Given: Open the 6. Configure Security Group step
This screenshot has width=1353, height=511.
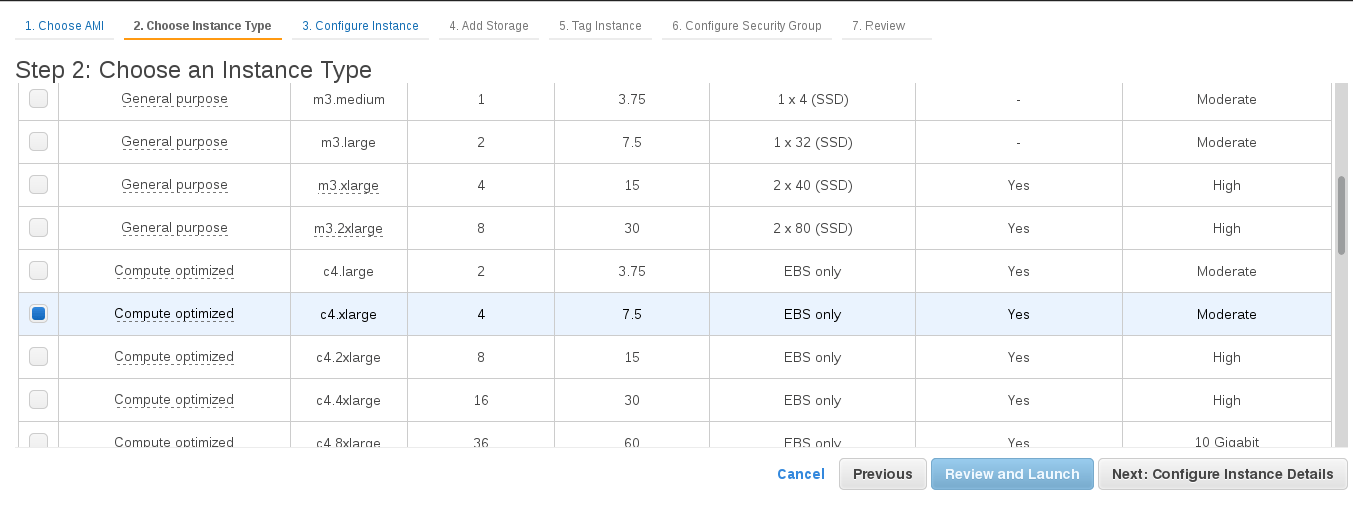Looking at the screenshot, I should point(747,26).
